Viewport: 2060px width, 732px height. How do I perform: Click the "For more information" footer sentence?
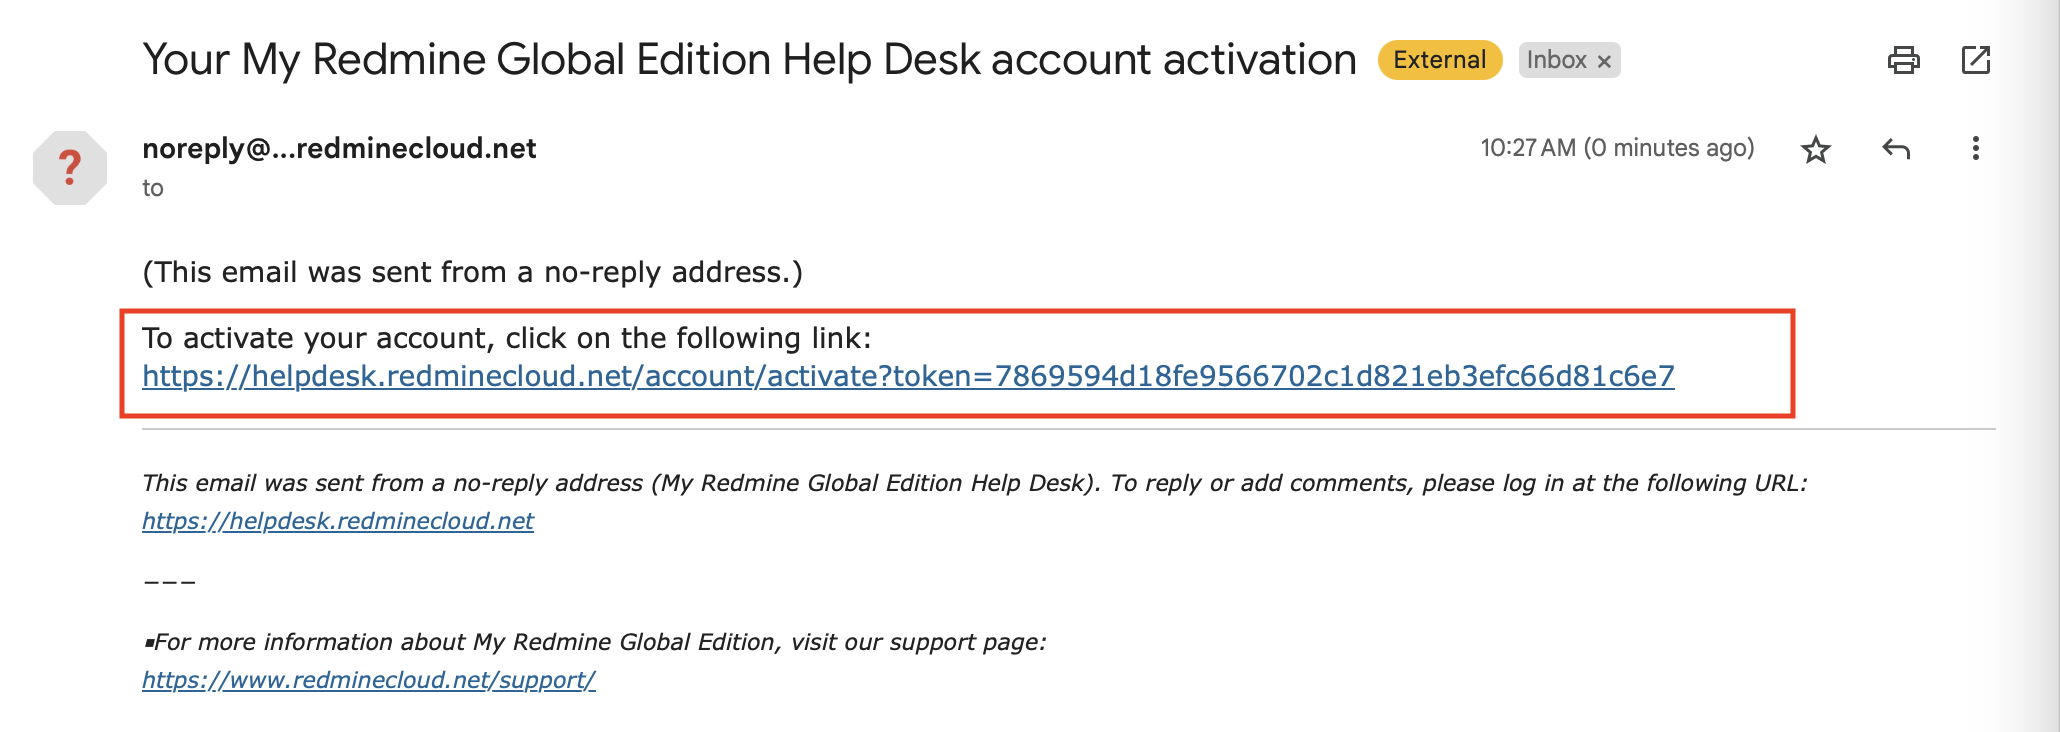coord(598,642)
